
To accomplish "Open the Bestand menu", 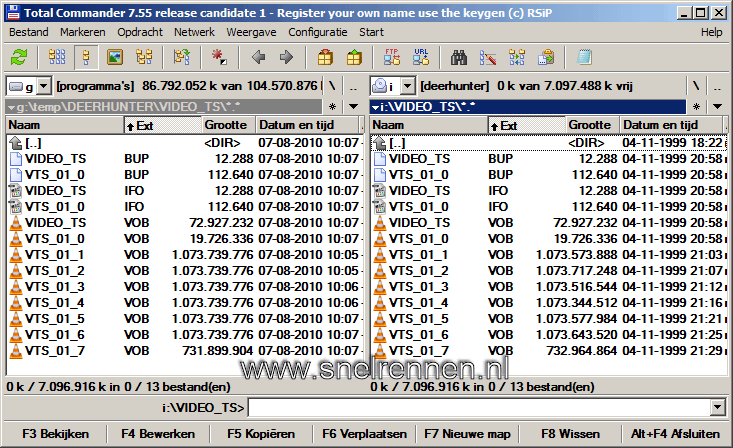I will (29, 32).
